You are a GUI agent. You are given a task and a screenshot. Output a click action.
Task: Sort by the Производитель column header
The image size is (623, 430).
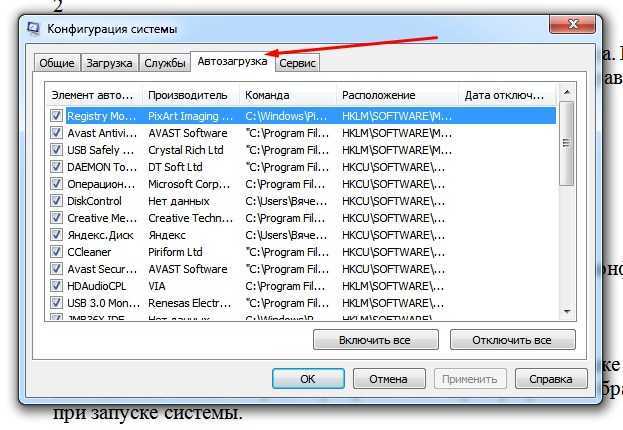tap(190, 95)
